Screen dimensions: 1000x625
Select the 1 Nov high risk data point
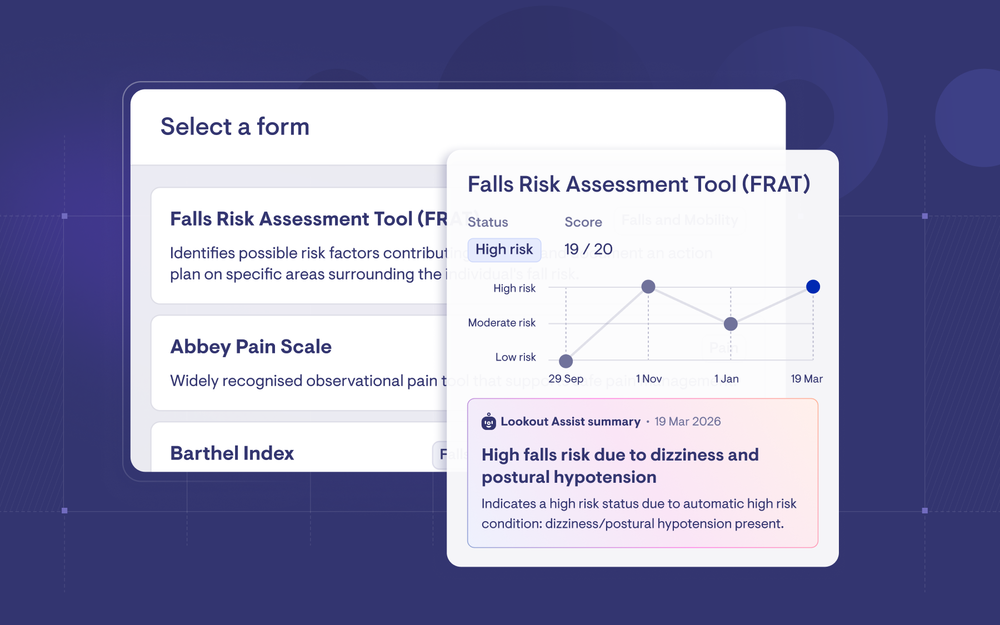pos(648,287)
